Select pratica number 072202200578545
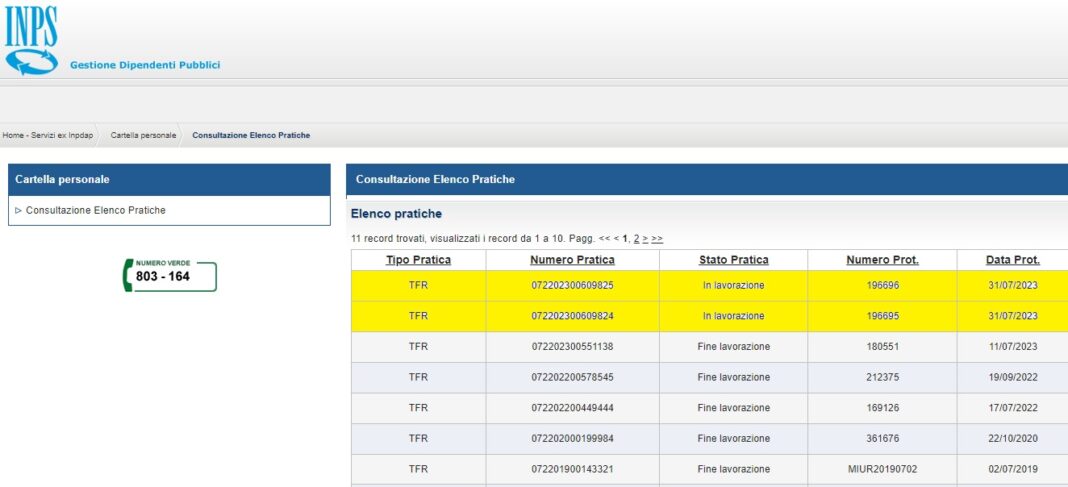This screenshot has width=1068, height=487. [572, 377]
